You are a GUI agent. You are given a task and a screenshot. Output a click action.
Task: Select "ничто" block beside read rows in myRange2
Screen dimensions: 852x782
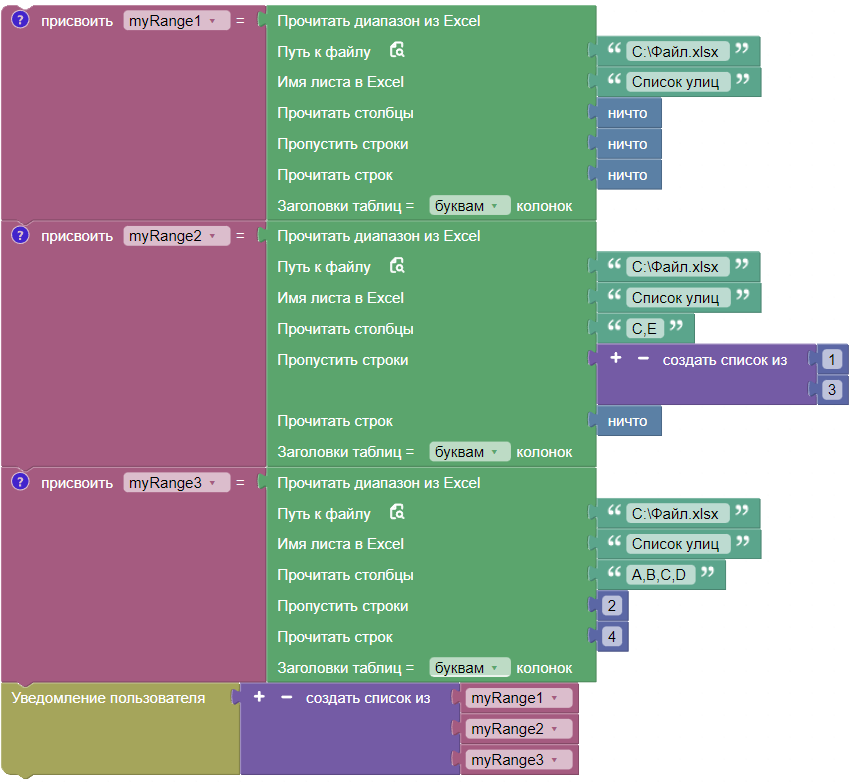[x=629, y=421]
